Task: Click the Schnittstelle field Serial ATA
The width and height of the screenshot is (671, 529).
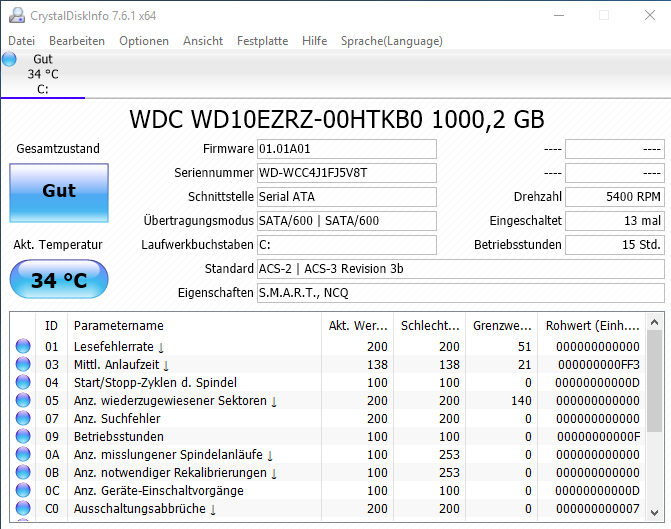Action: pos(347,197)
